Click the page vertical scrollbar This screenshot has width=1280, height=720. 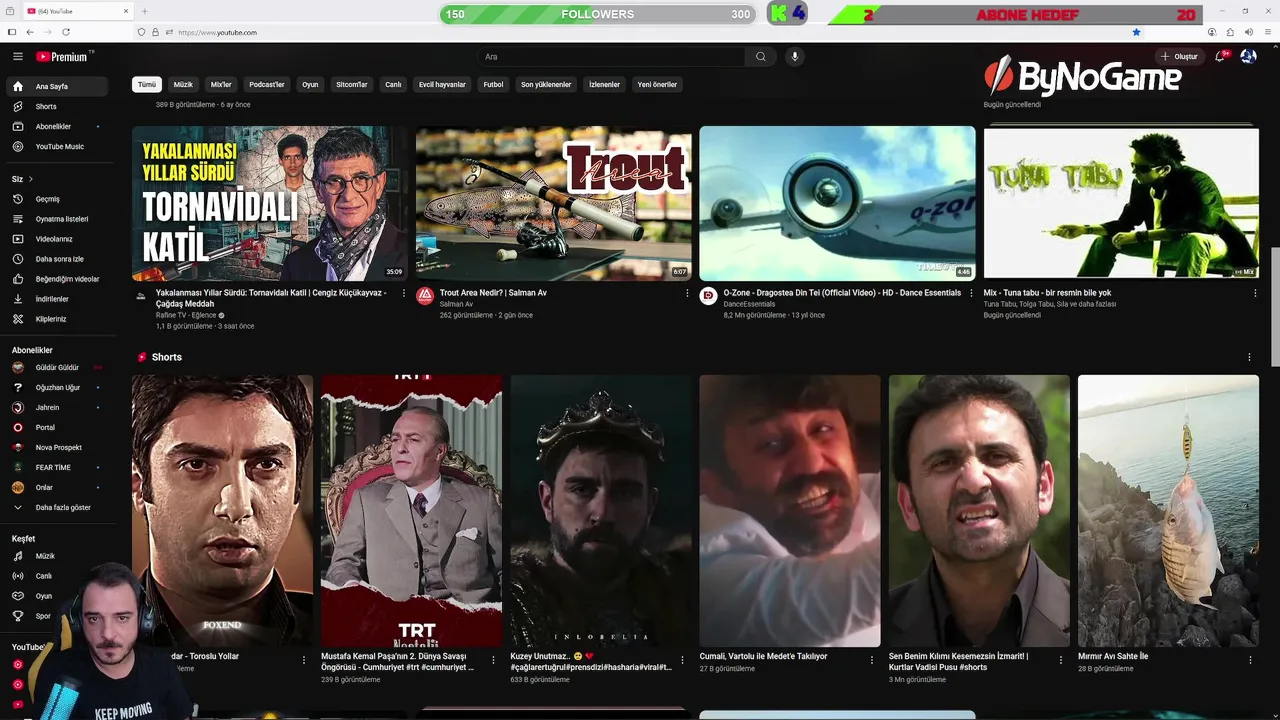pyautogui.click(x=1274, y=307)
